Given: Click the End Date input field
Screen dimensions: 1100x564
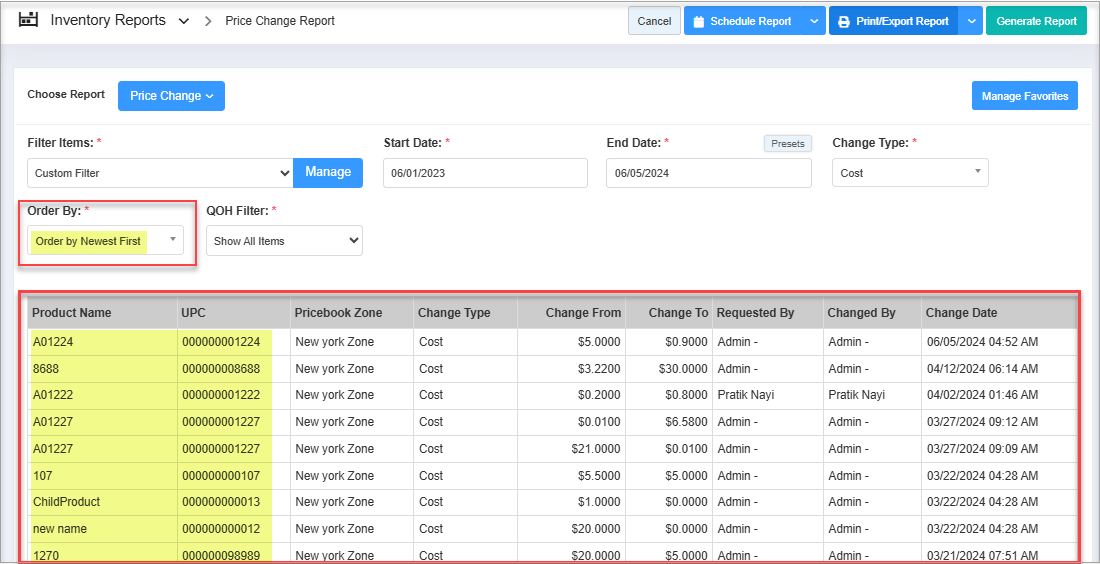Looking at the screenshot, I should click(708, 173).
